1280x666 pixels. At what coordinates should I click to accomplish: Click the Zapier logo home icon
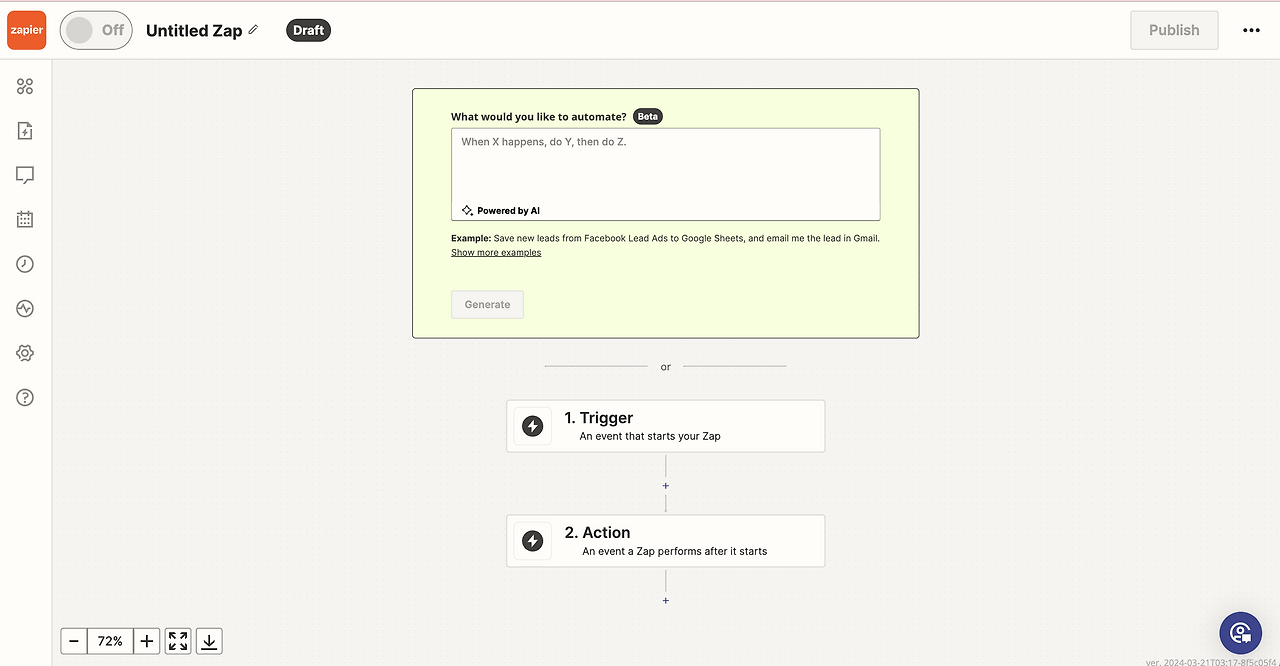(26, 30)
